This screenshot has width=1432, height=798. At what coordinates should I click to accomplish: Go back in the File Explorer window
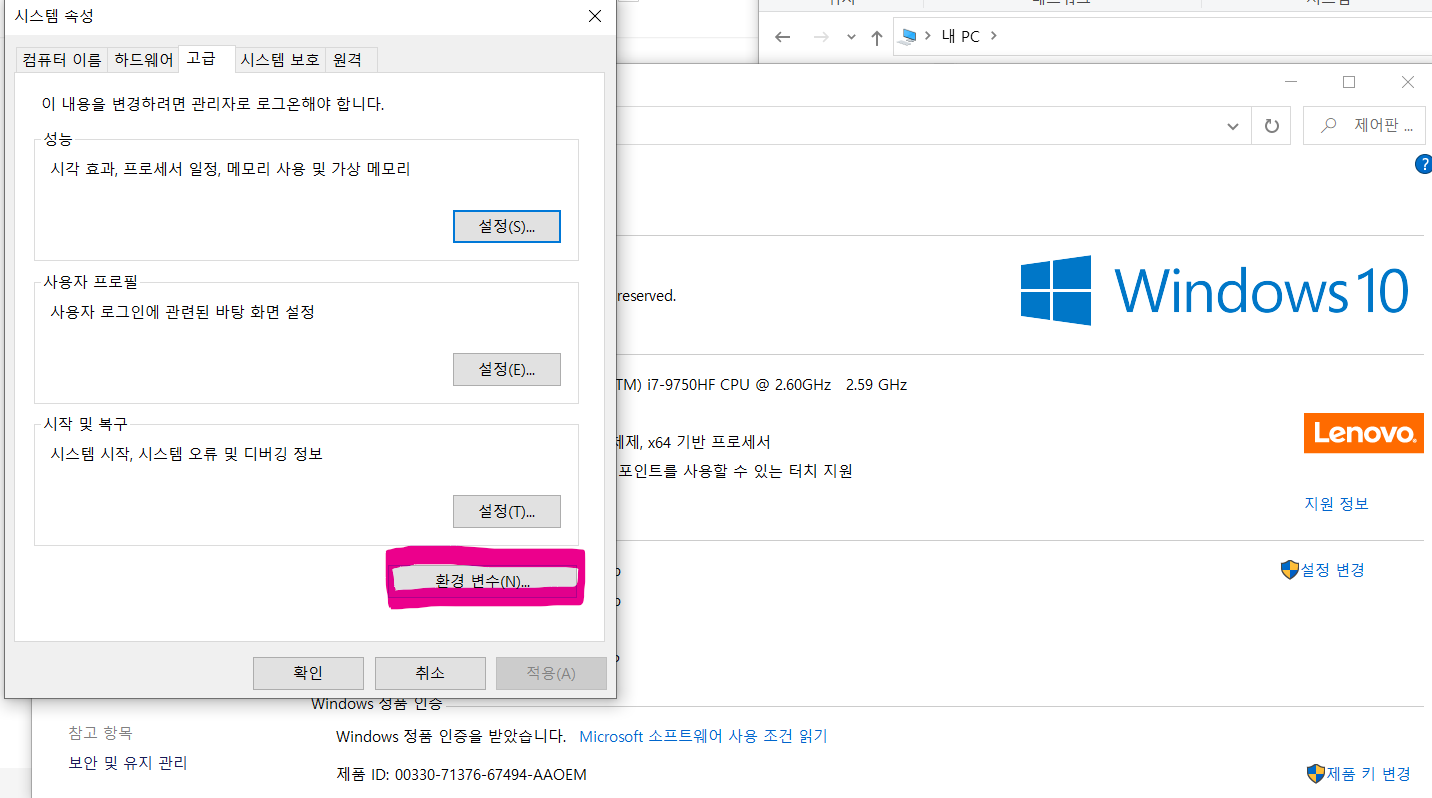tap(783, 37)
